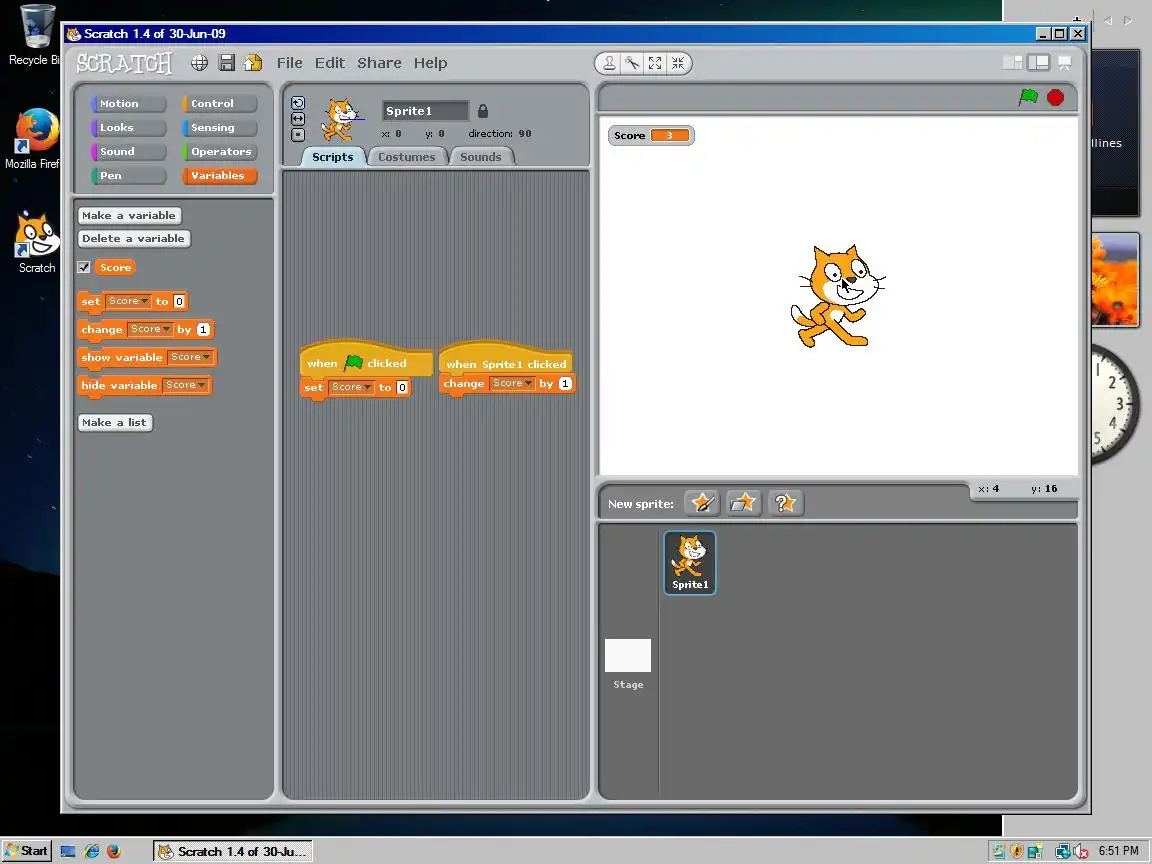Select the Sprite1 thumbnail in sprite list
Viewport: 1152px width, 864px height.
click(x=690, y=563)
